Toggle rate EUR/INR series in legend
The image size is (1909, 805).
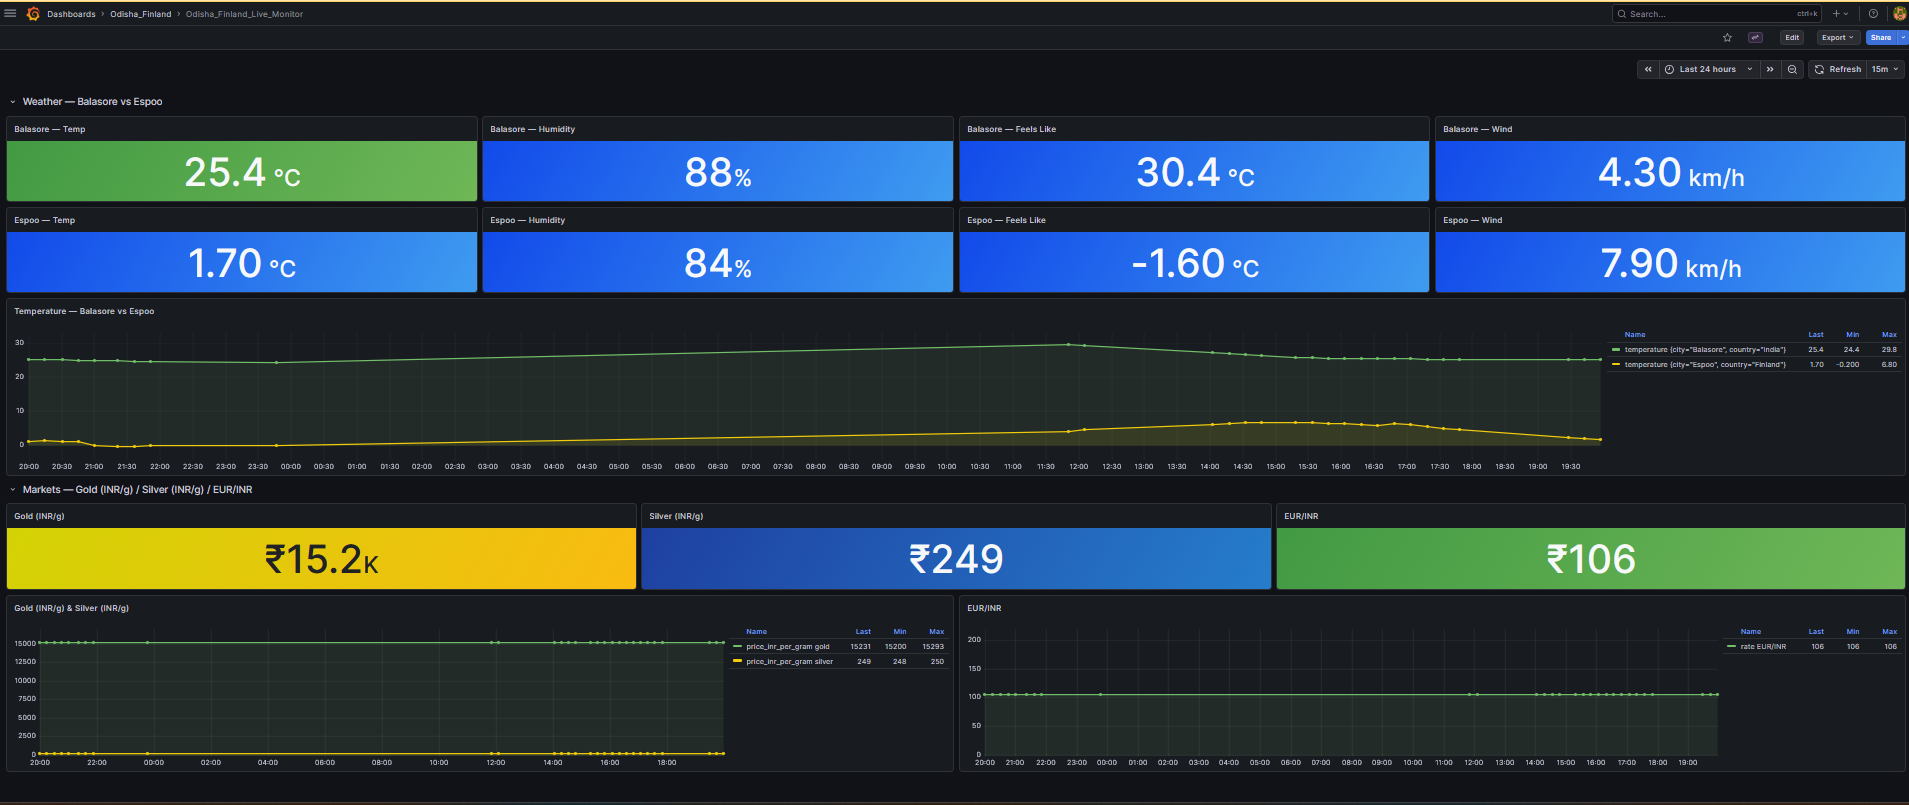(x=1762, y=647)
